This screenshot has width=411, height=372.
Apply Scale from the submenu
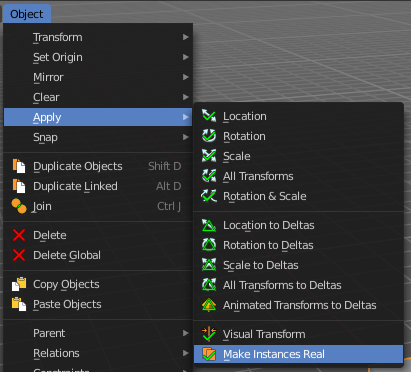[298, 156]
